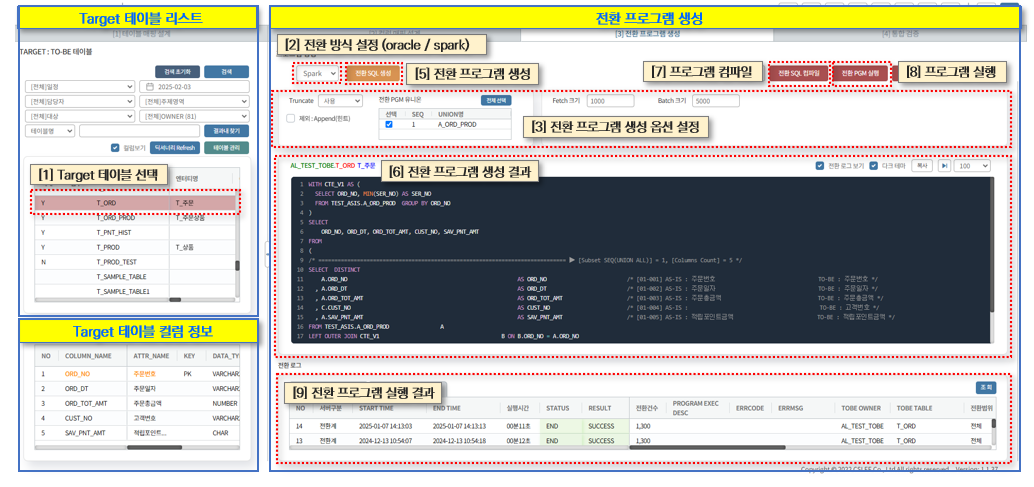1034x487 pixels.
Task: Click the 검색 button
Action: point(226,72)
